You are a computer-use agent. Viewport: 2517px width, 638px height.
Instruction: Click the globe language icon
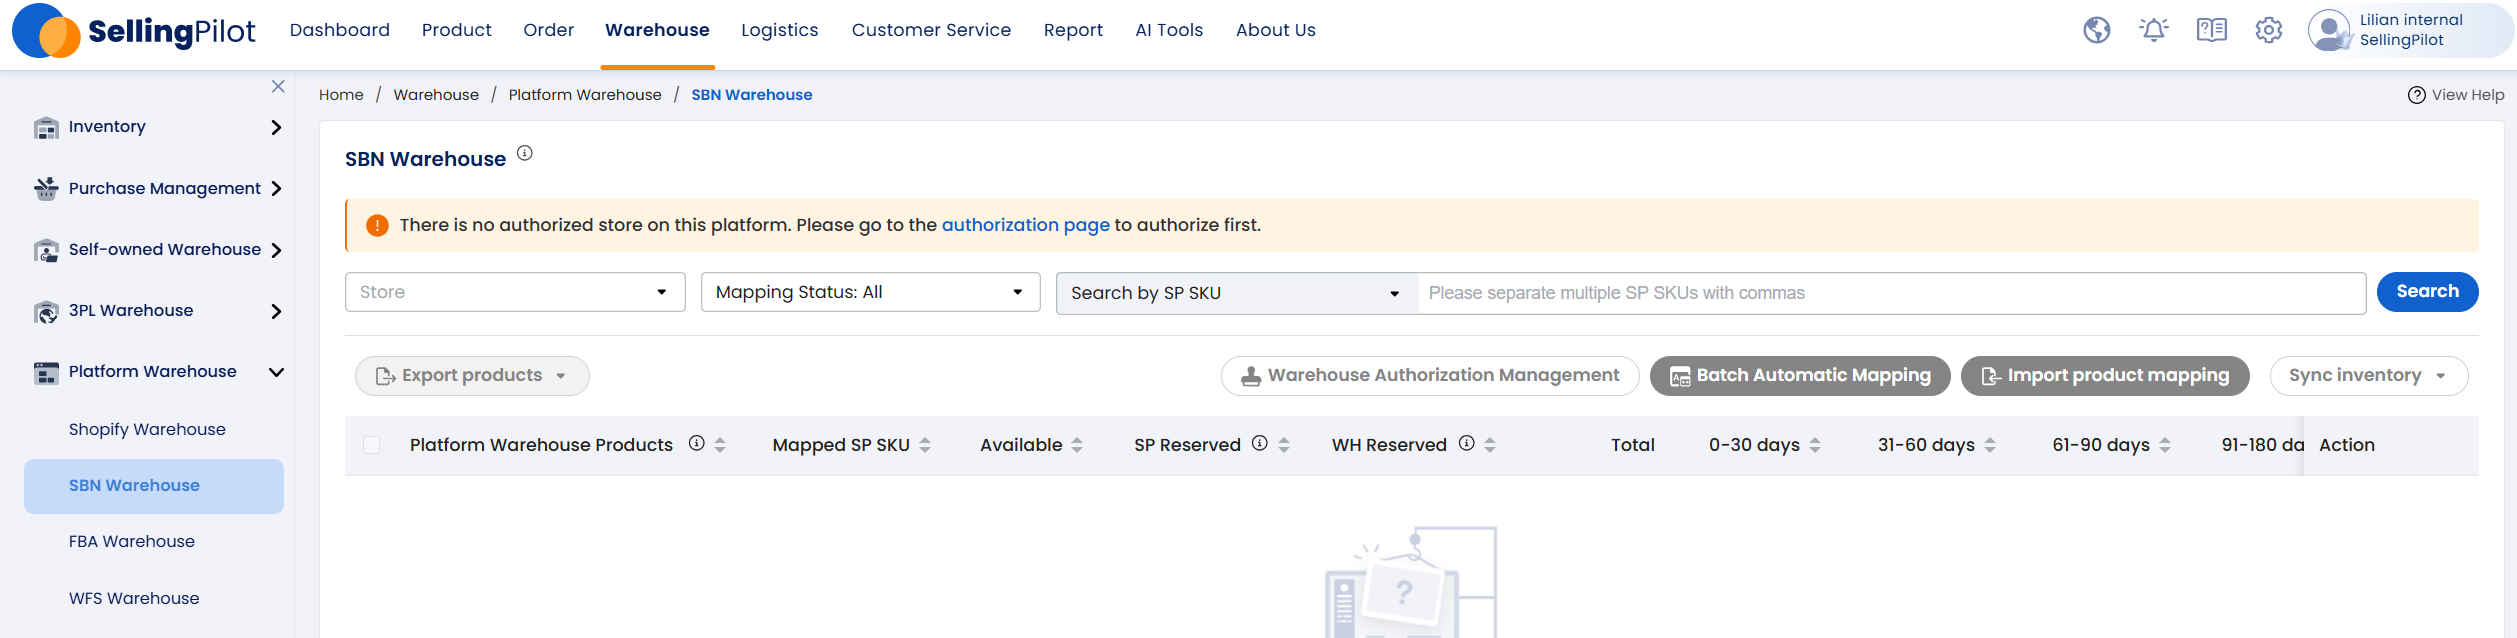click(x=2096, y=30)
